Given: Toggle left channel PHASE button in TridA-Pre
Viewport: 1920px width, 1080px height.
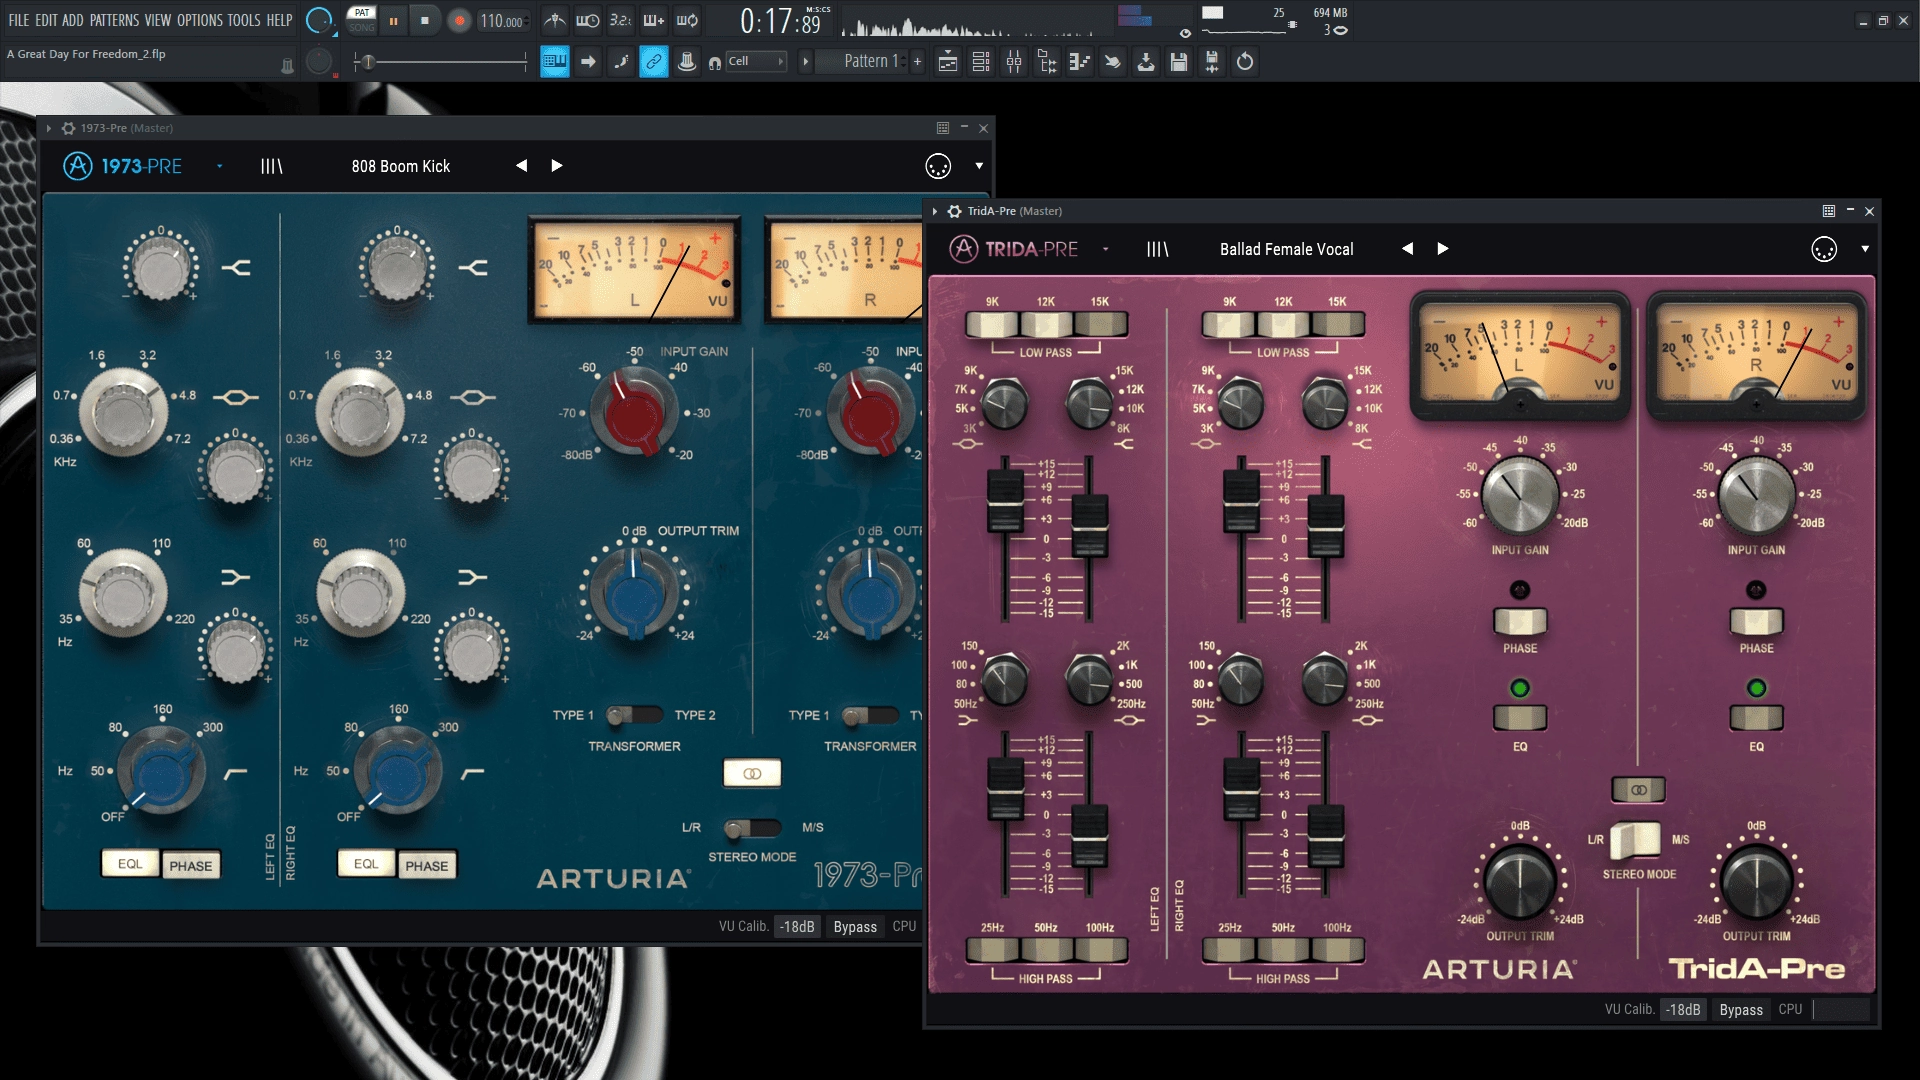Looking at the screenshot, I should (x=1520, y=621).
